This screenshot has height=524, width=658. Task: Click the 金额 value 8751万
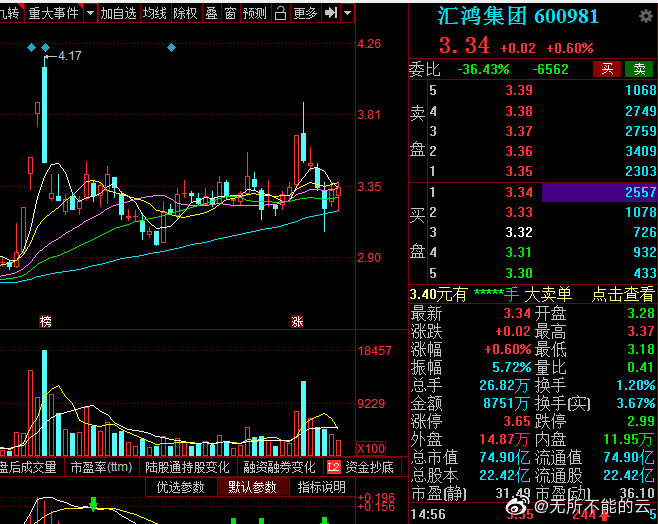pyautogui.click(x=506, y=404)
